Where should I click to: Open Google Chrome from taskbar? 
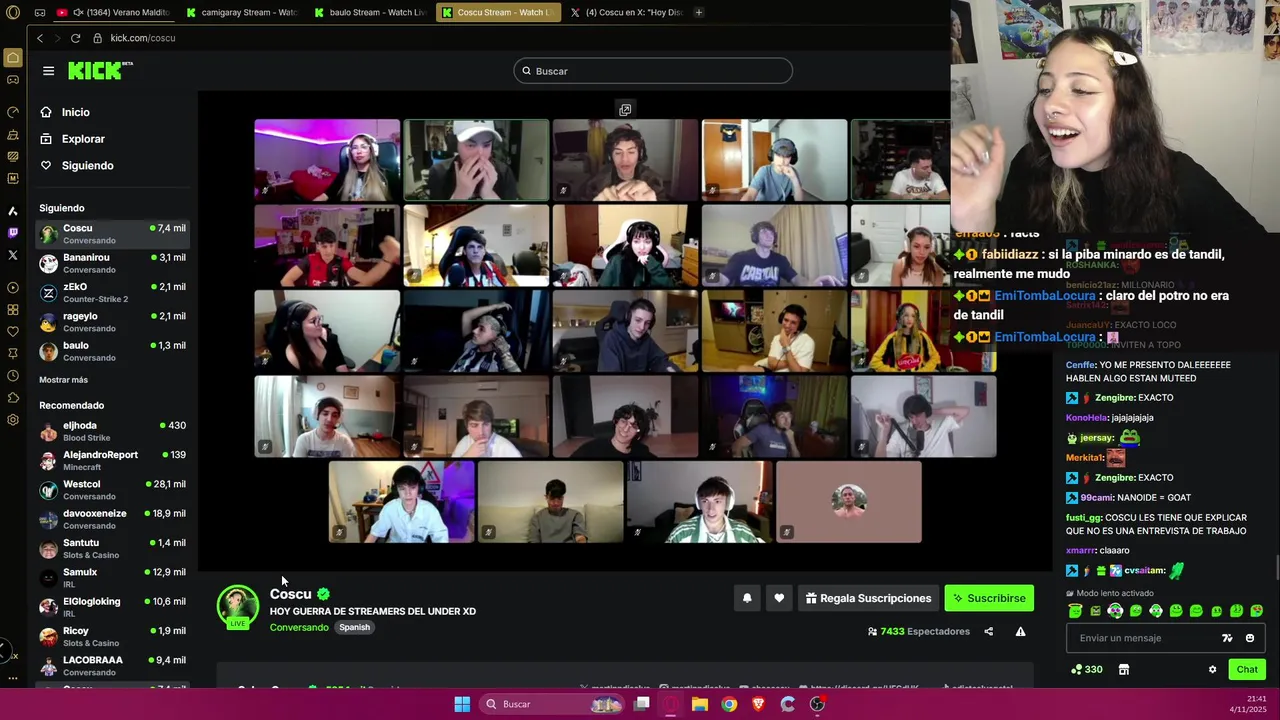click(729, 704)
